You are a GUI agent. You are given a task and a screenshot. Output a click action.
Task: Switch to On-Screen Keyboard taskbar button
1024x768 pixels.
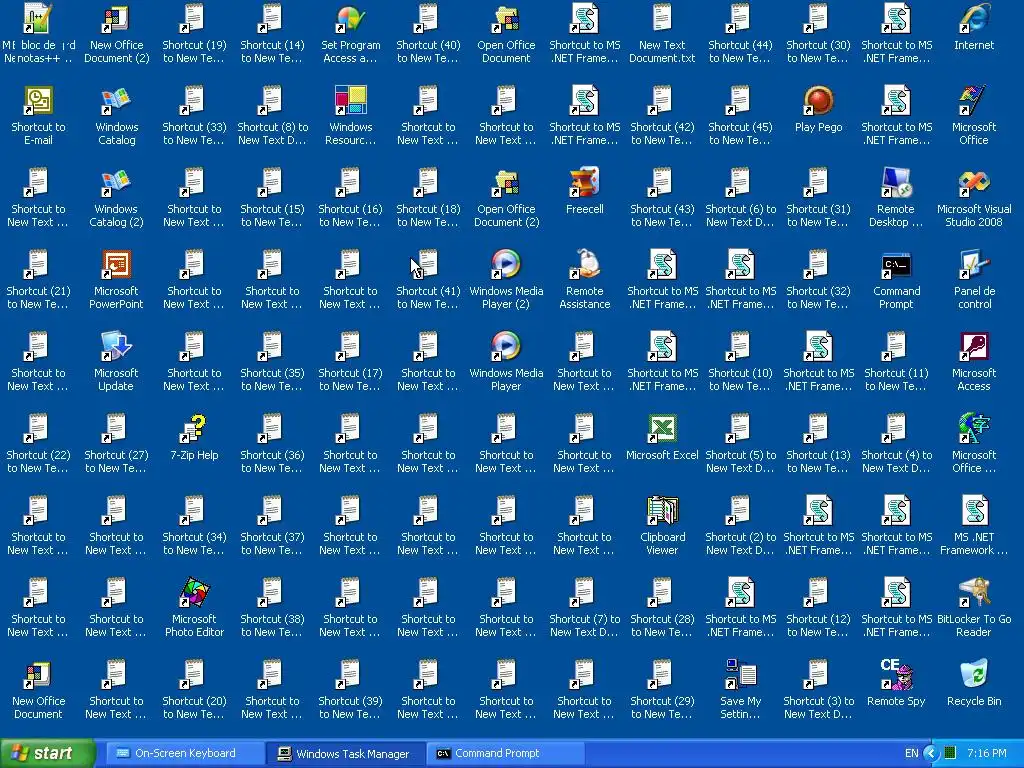click(x=184, y=753)
